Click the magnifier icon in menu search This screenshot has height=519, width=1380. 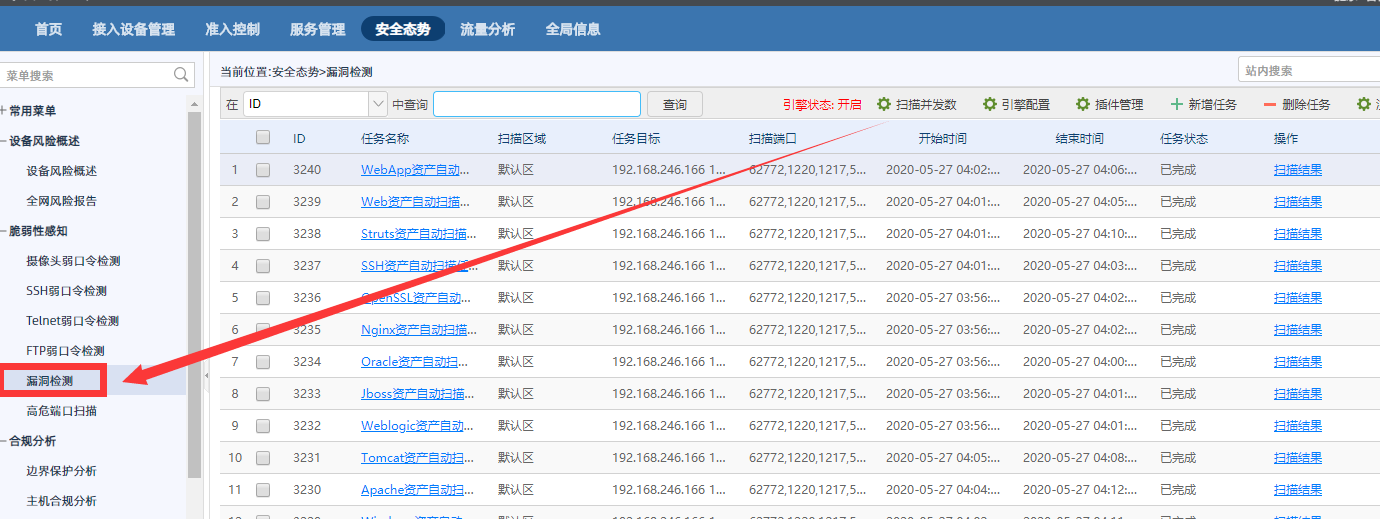coord(181,75)
